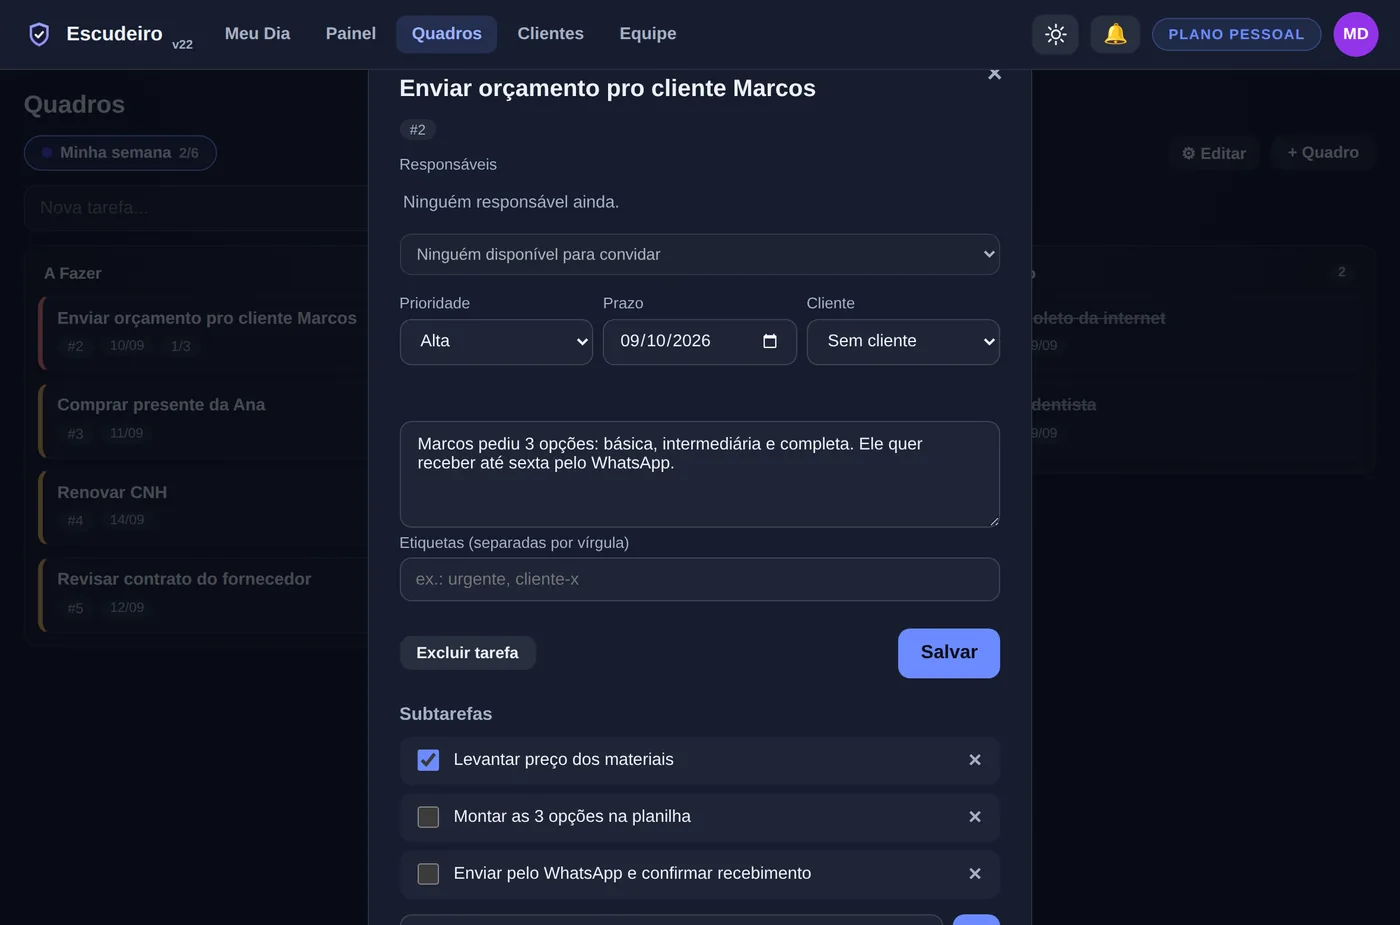Switch to Clientes tab

[x=551, y=34]
